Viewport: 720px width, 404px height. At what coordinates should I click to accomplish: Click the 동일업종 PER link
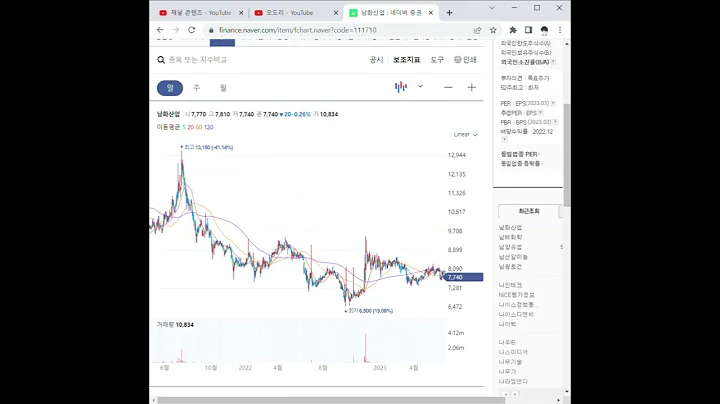519,154
